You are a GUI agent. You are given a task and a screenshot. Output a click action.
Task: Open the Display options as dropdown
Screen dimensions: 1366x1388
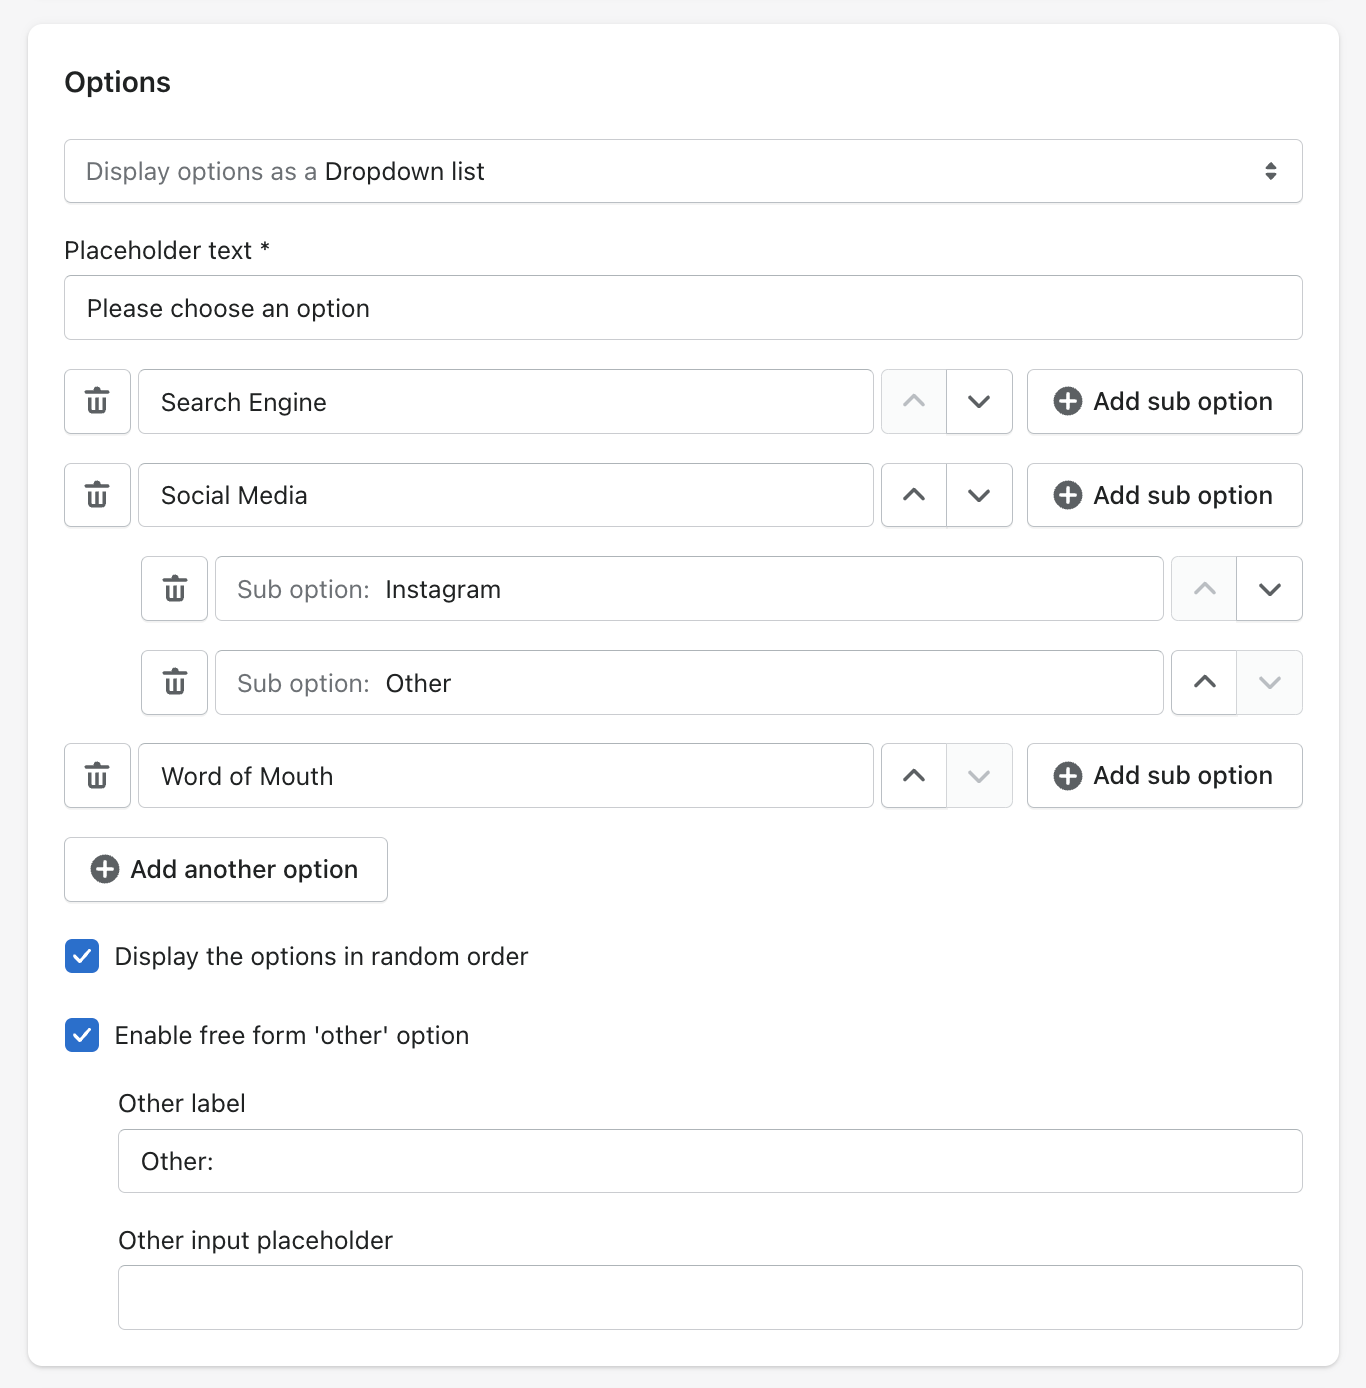pos(683,171)
